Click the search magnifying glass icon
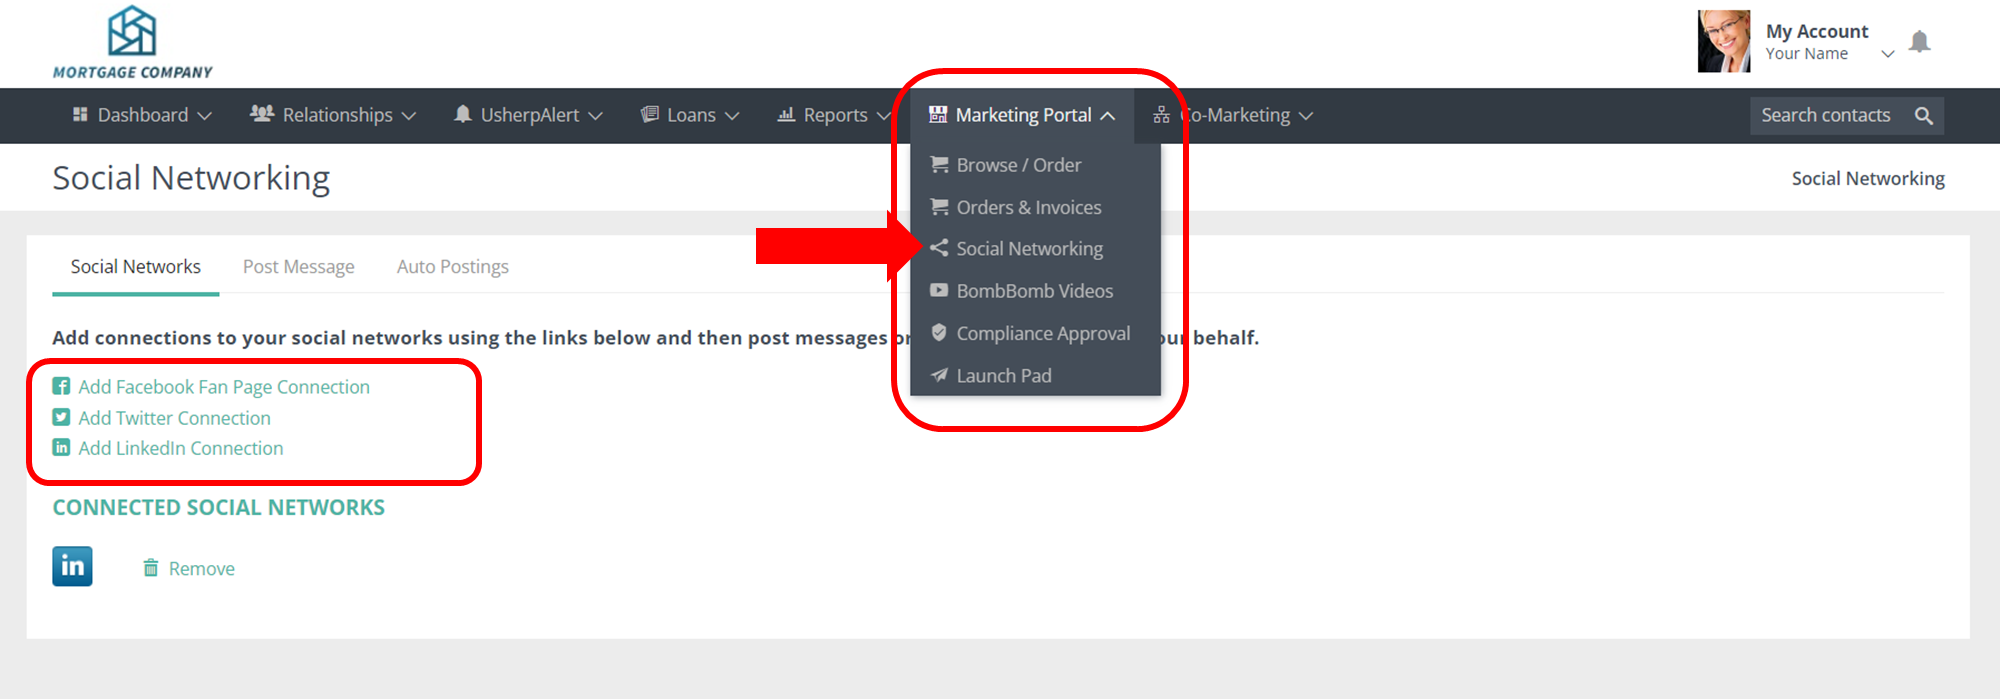 [x=1923, y=116]
